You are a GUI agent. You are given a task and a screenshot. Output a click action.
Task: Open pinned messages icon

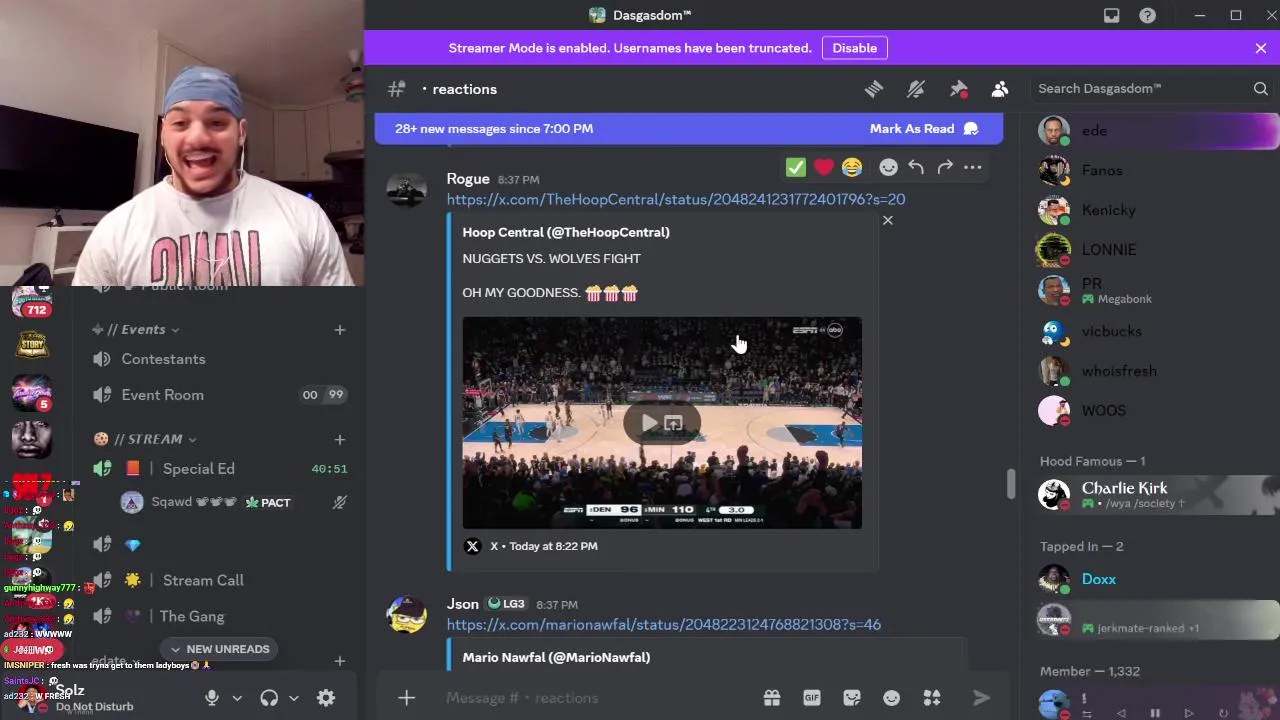[958, 89]
